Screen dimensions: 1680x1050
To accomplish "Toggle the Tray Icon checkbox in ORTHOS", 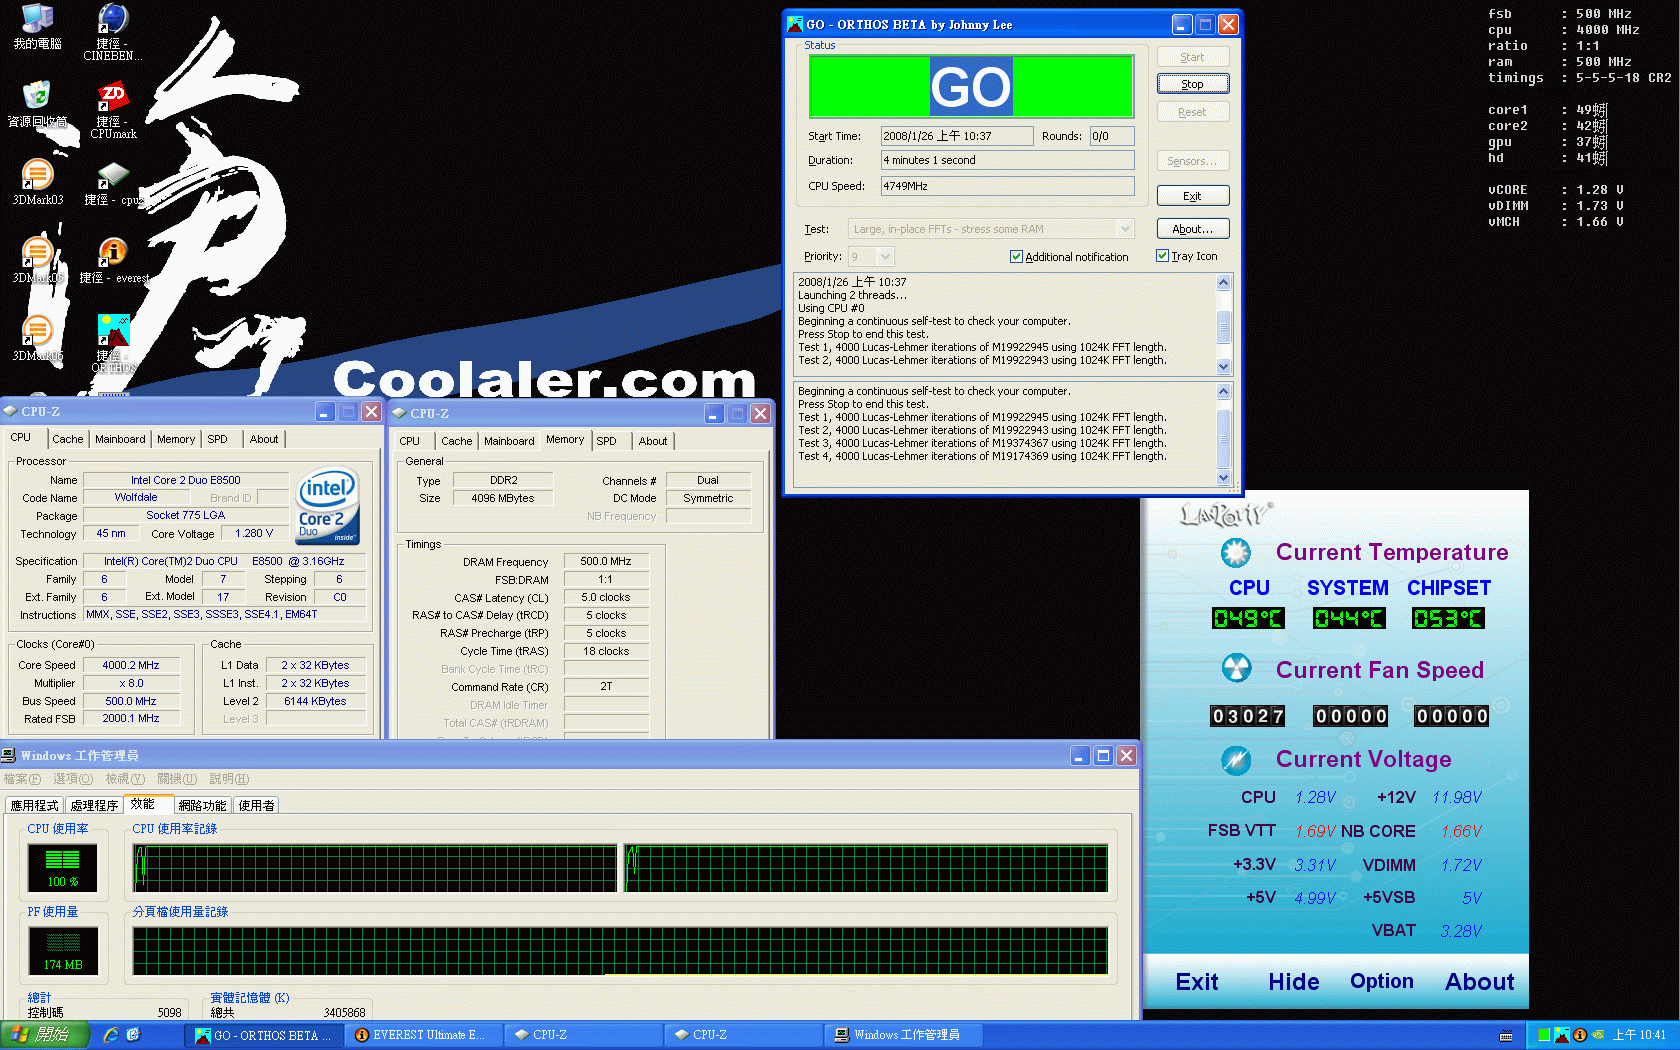I will [1162, 256].
